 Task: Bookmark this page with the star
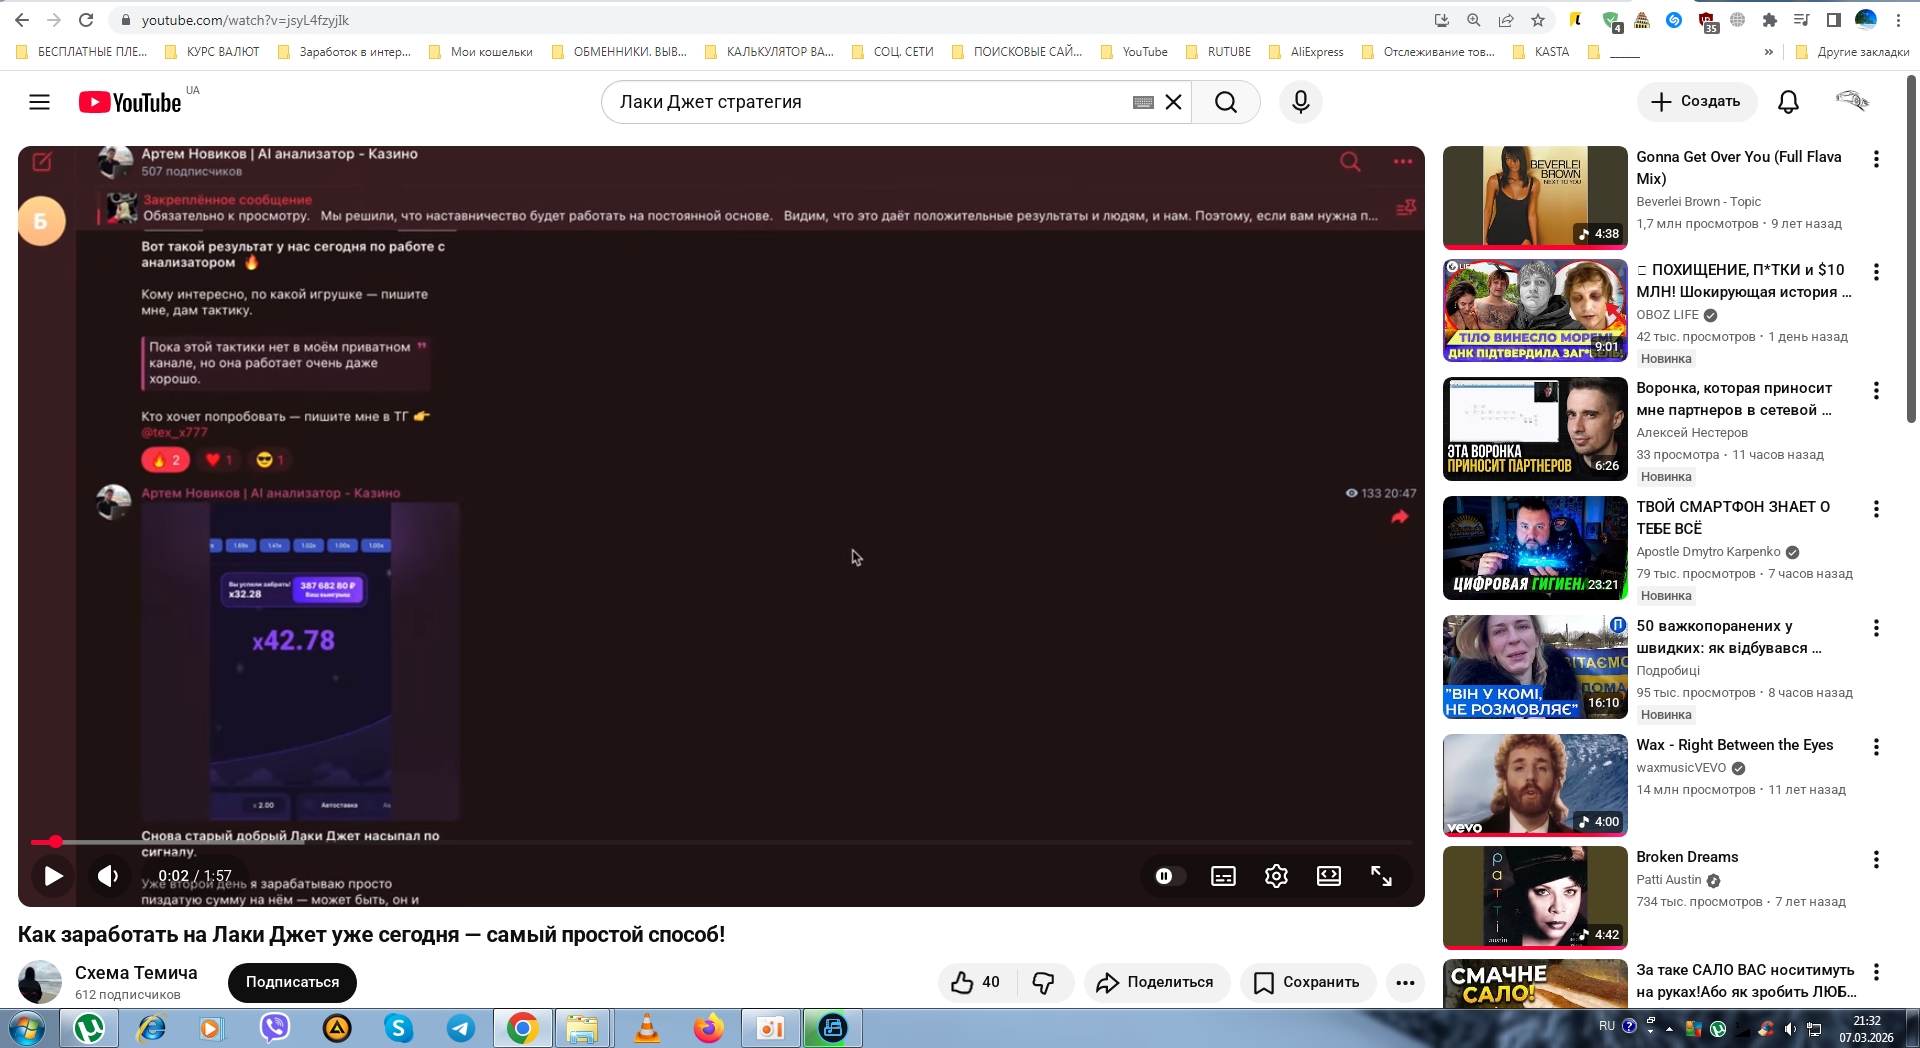[1538, 20]
